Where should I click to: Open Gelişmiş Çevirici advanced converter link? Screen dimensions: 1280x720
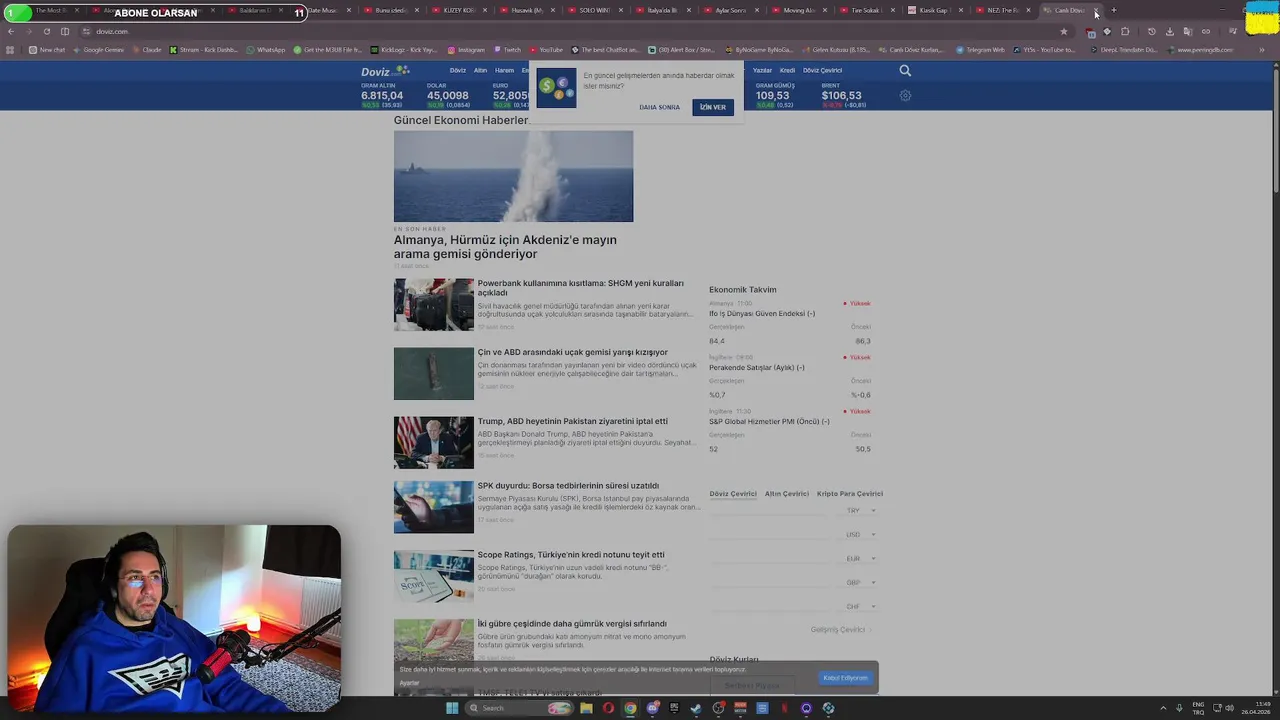tap(840, 630)
